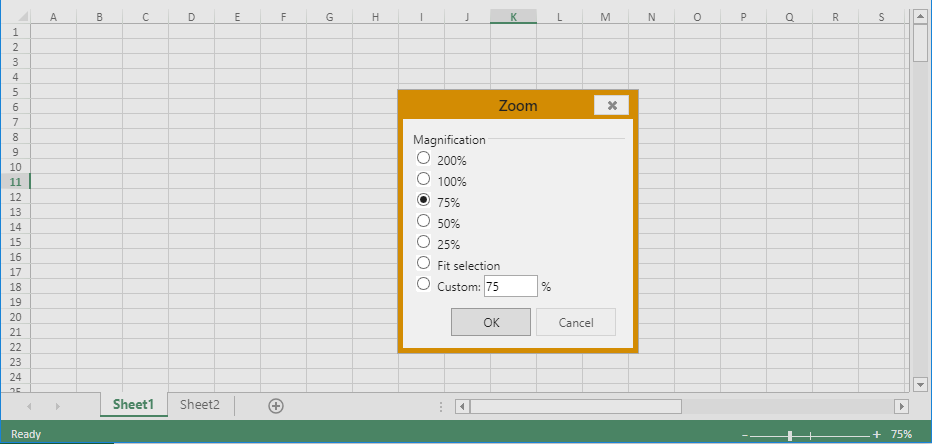The height and width of the screenshot is (444, 932).
Task: Select column D header
Action: click(x=191, y=17)
